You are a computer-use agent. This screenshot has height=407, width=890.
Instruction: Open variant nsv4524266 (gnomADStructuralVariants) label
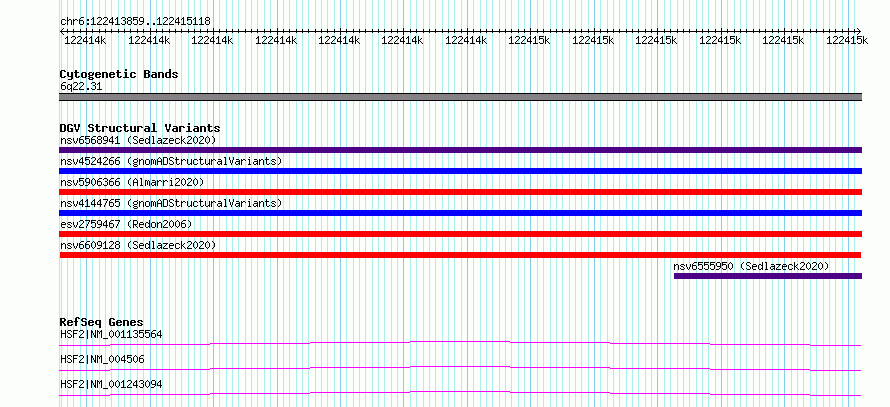click(x=171, y=161)
